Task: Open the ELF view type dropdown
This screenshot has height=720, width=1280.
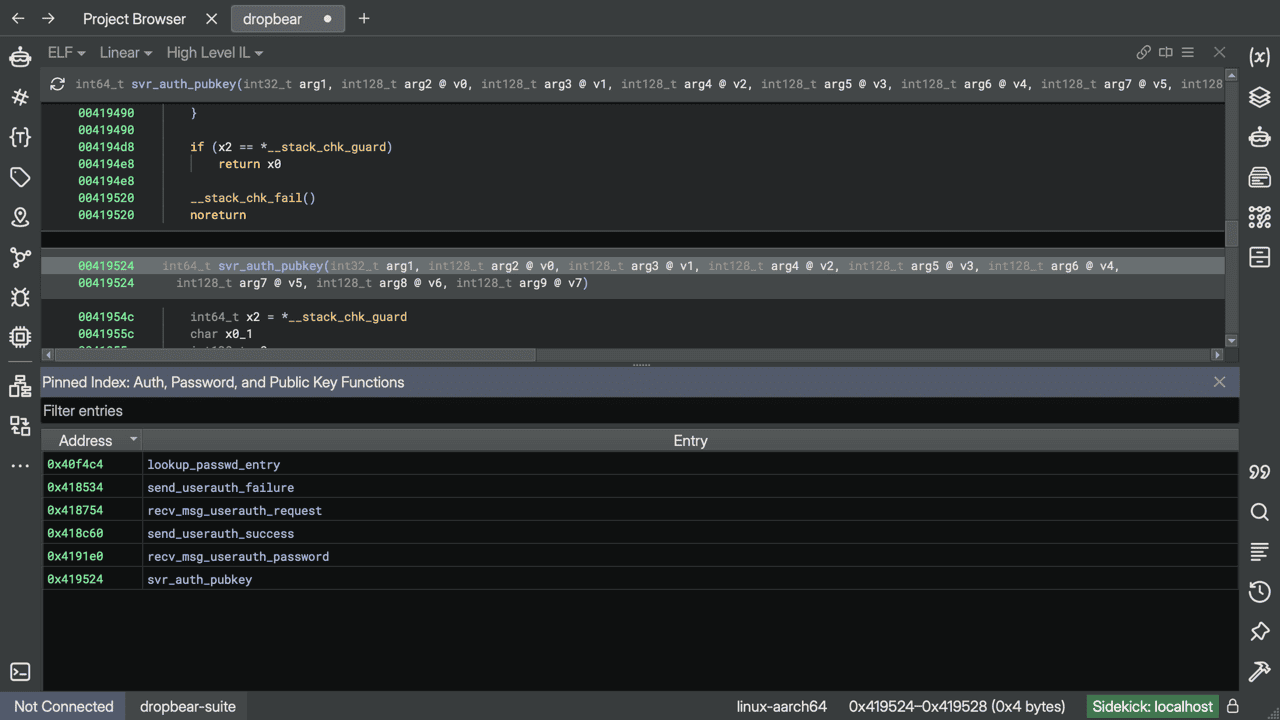Action: tap(67, 53)
